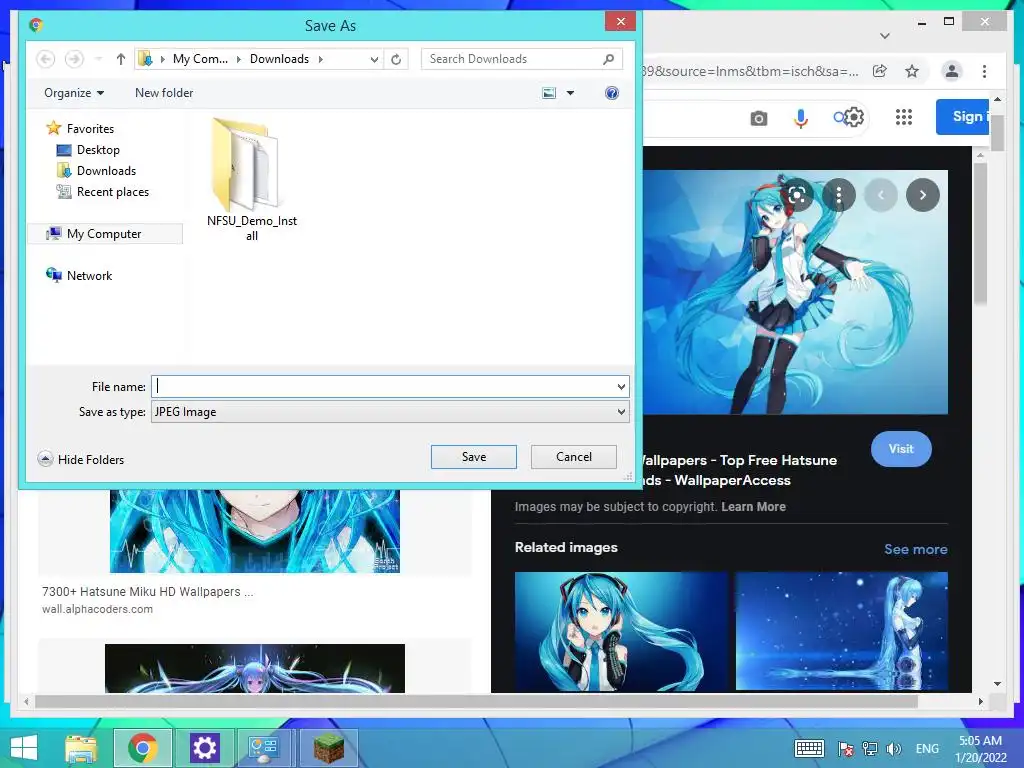Go forward in the Save As dialog
Viewport: 1024px width, 768px height.
[74, 59]
